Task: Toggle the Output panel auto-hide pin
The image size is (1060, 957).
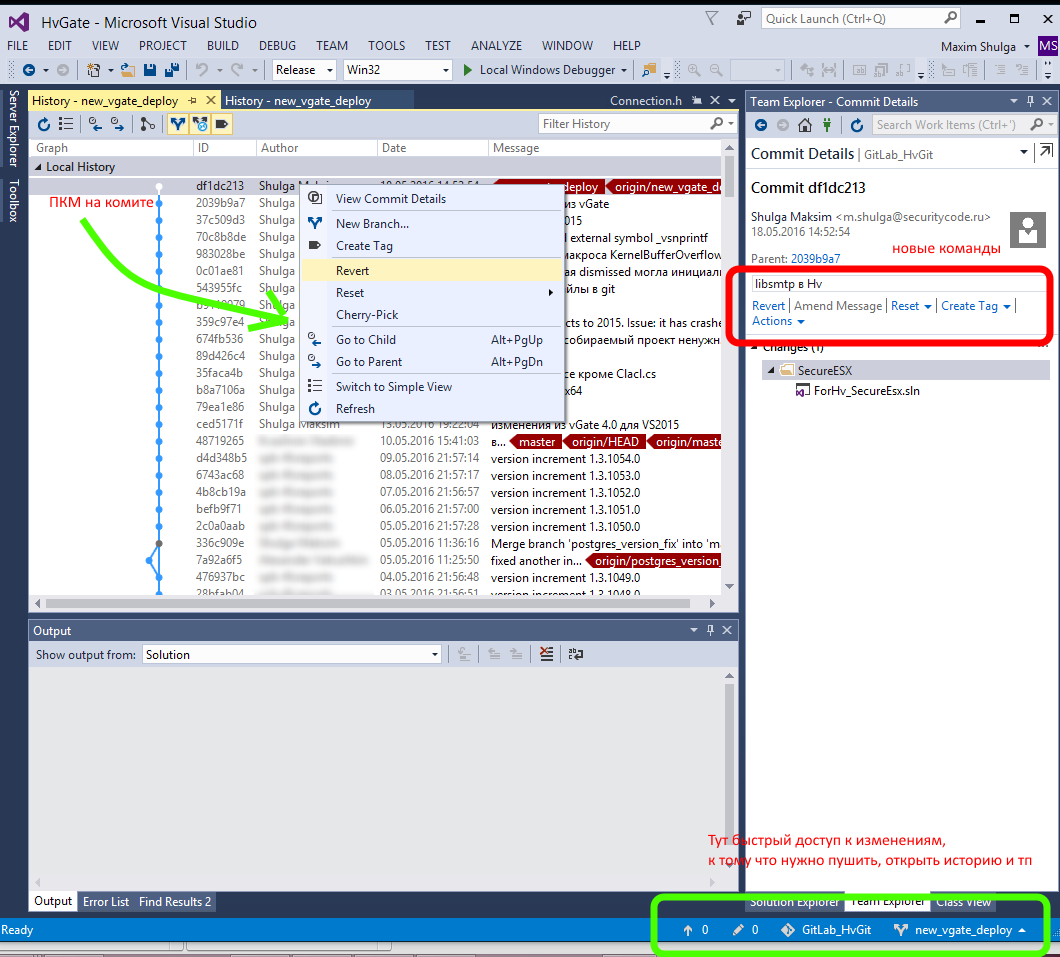Action: pyautogui.click(x=710, y=630)
